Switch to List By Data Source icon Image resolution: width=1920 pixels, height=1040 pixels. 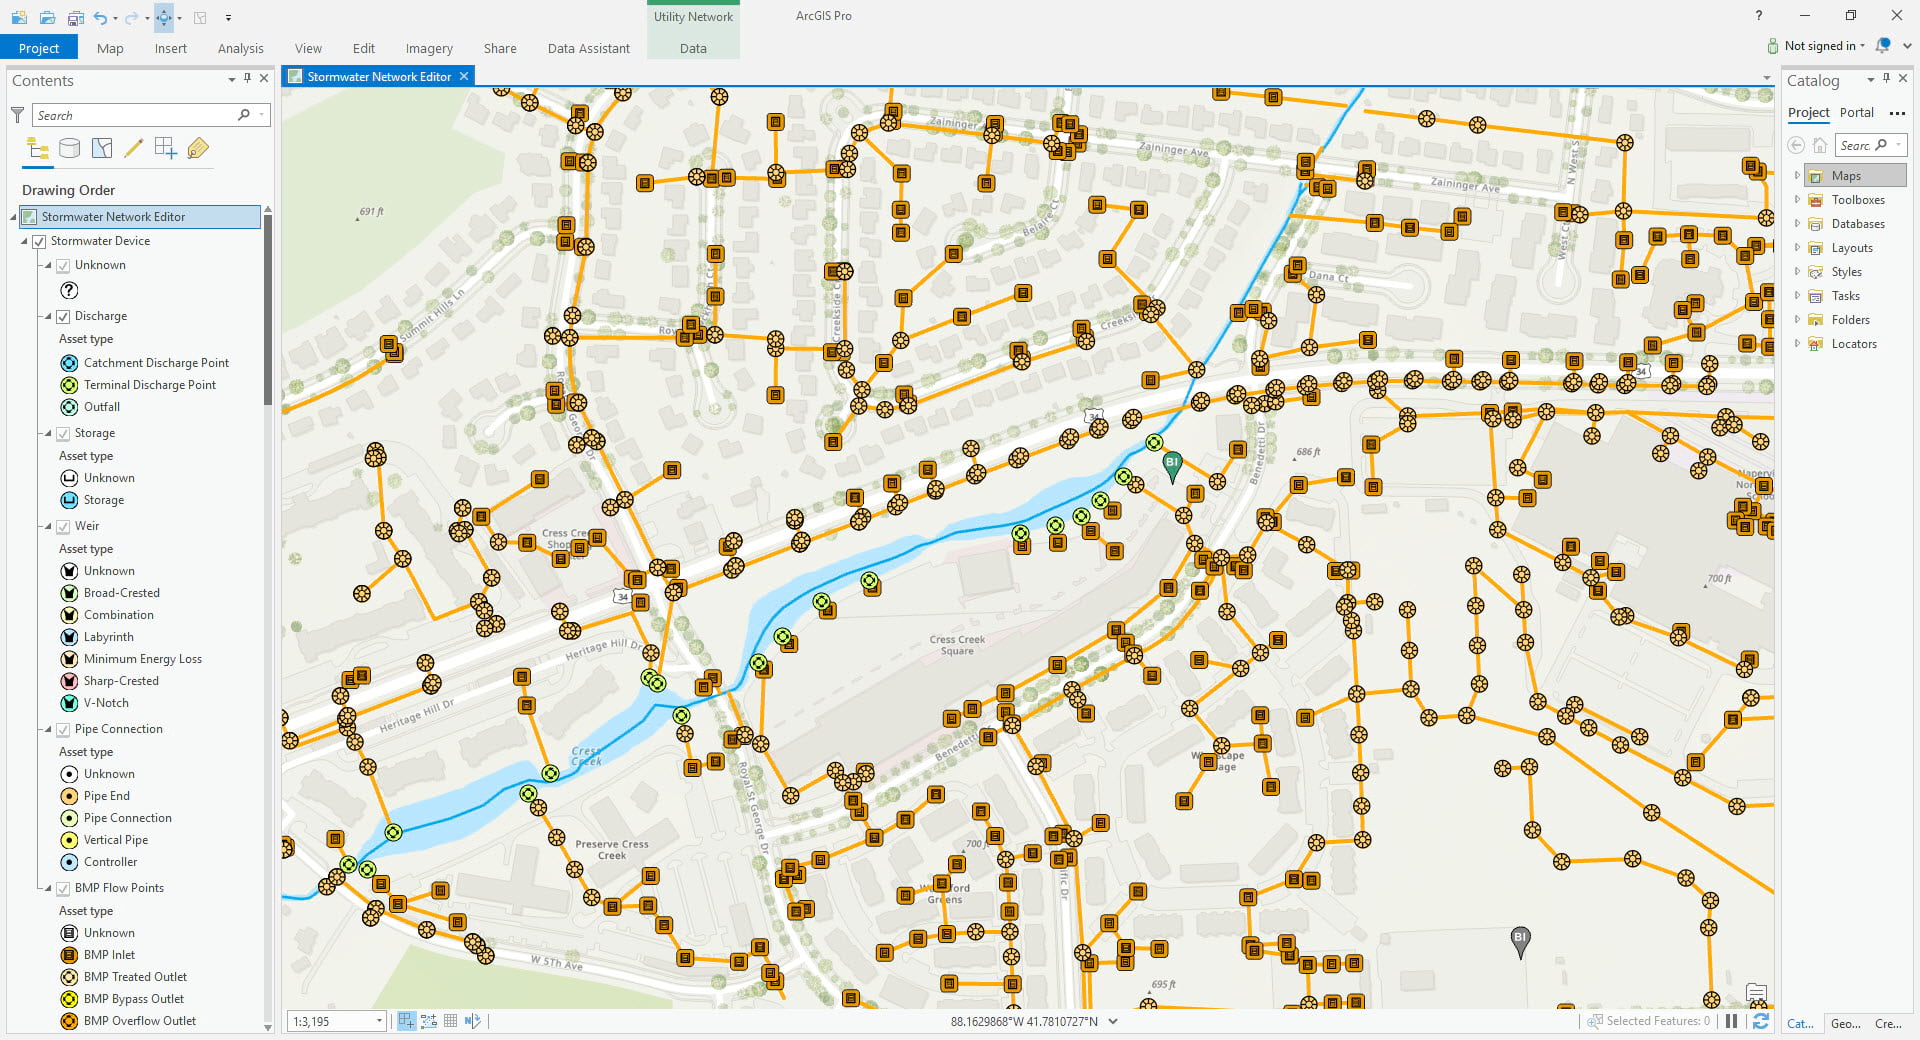click(70, 149)
